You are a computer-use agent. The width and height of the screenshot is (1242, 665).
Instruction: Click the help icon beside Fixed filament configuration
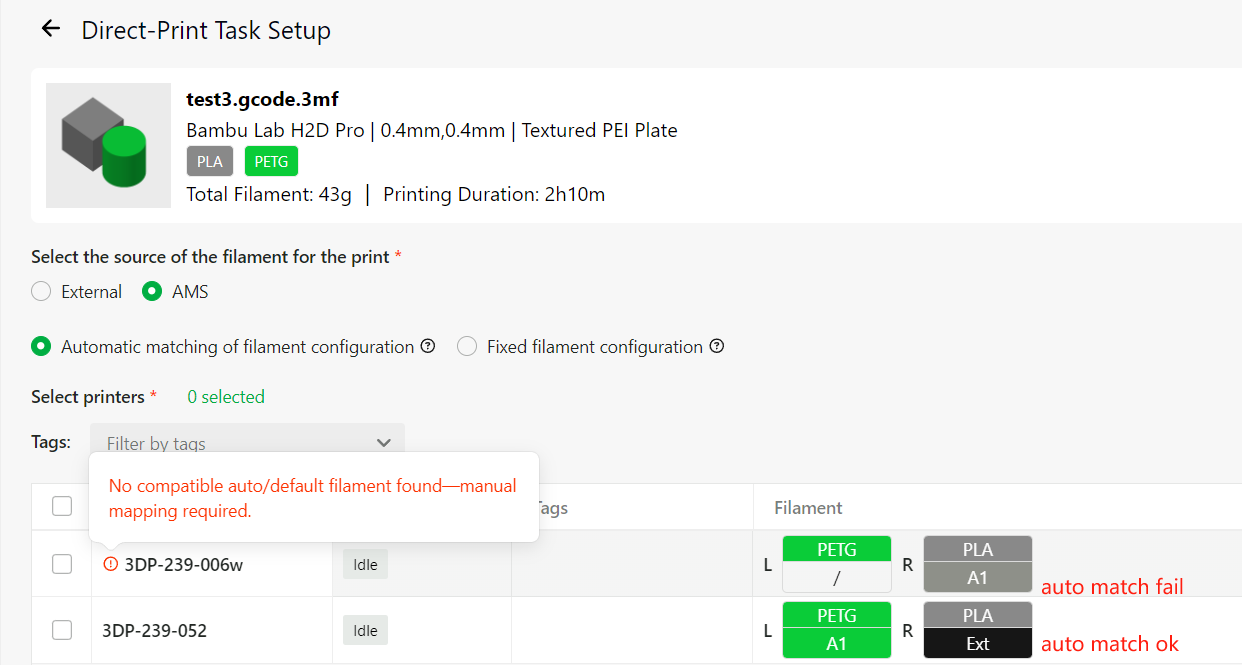tap(717, 346)
